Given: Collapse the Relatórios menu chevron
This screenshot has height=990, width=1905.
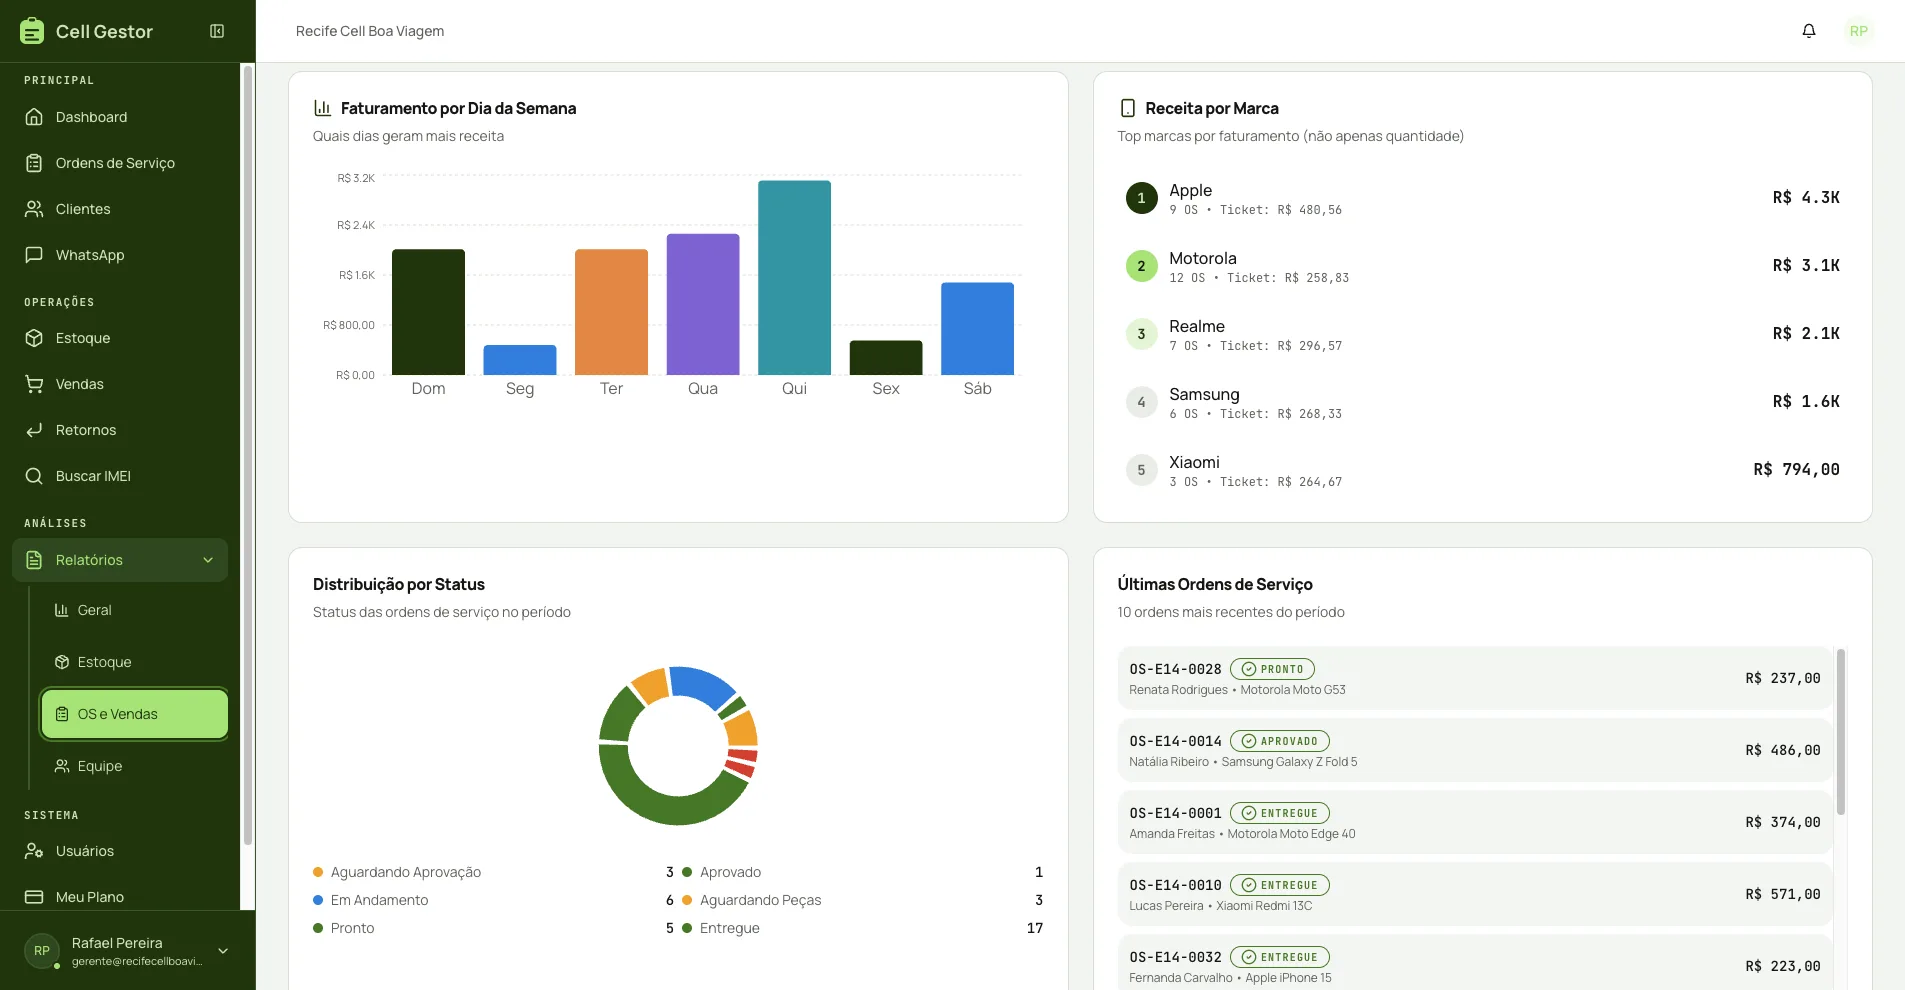Looking at the screenshot, I should pos(208,560).
